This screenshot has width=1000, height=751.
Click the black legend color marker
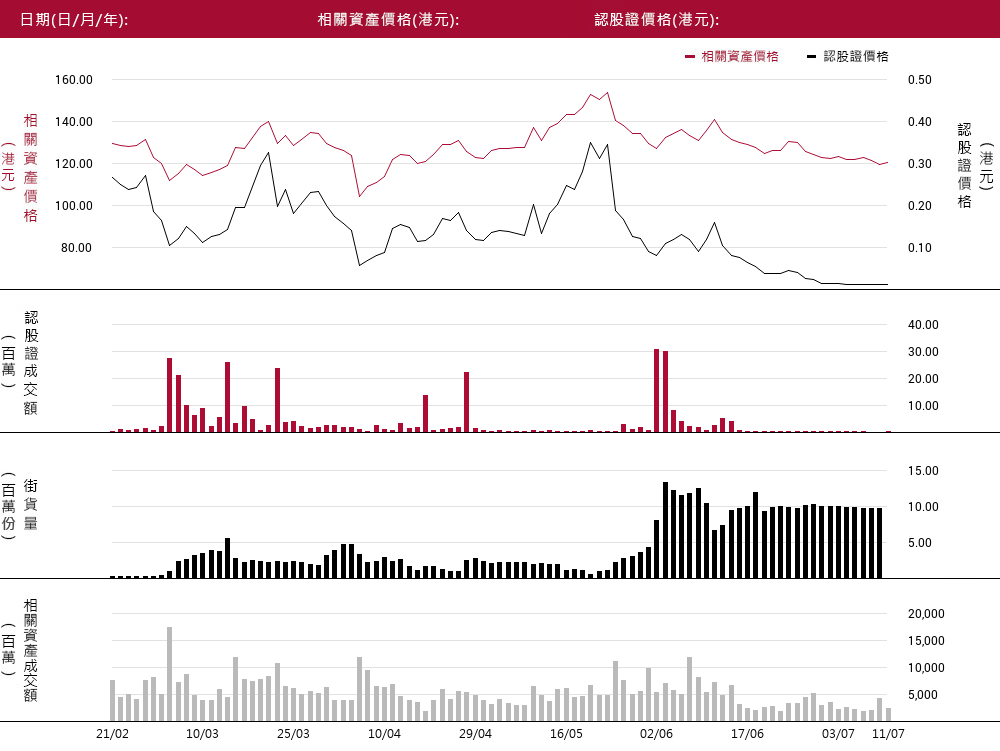(x=811, y=57)
